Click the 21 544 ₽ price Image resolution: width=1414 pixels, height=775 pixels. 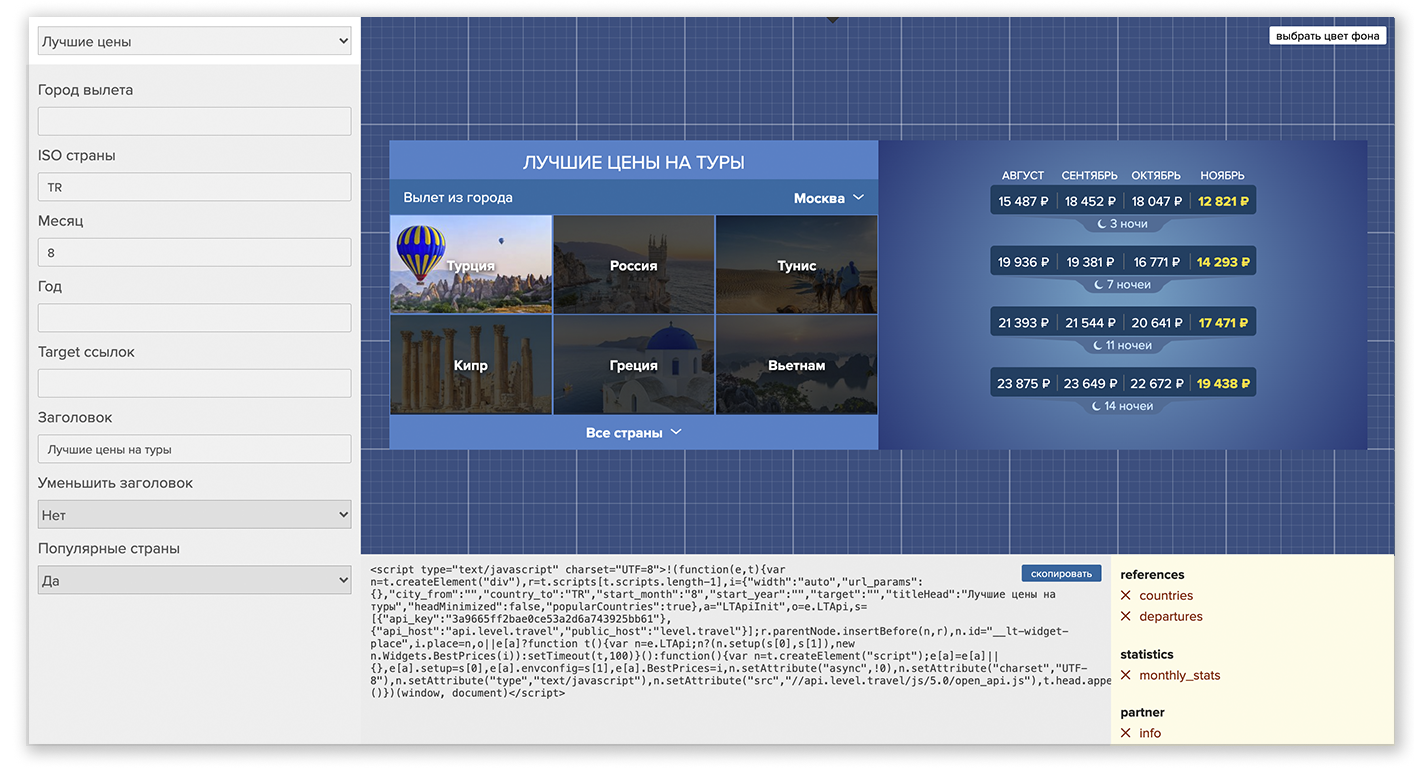[x=1090, y=323]
